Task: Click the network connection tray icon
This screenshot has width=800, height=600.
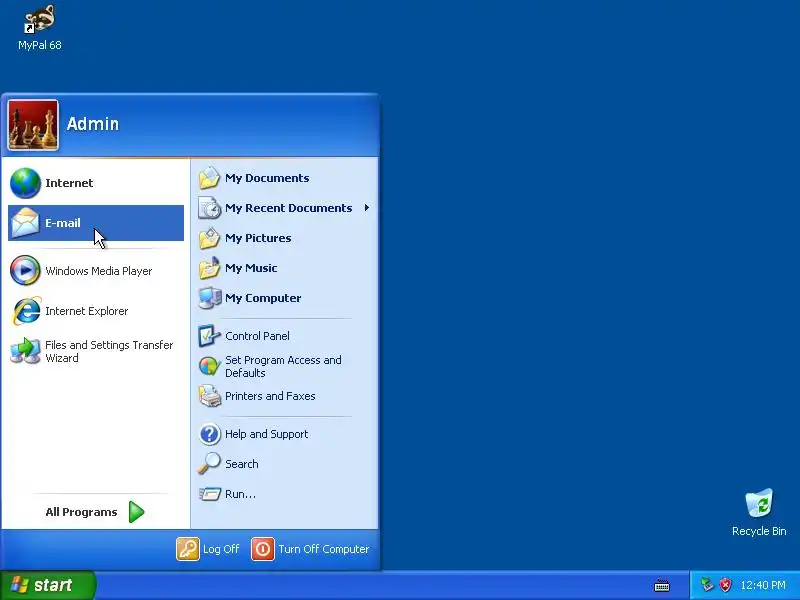Action: pyautogui.click(x=707, y=585)
